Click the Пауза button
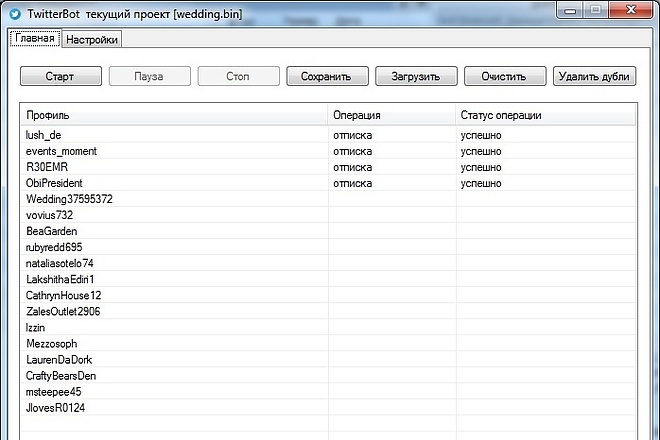The height and width of the screenshot is (440, 660). tap(149, 76)
